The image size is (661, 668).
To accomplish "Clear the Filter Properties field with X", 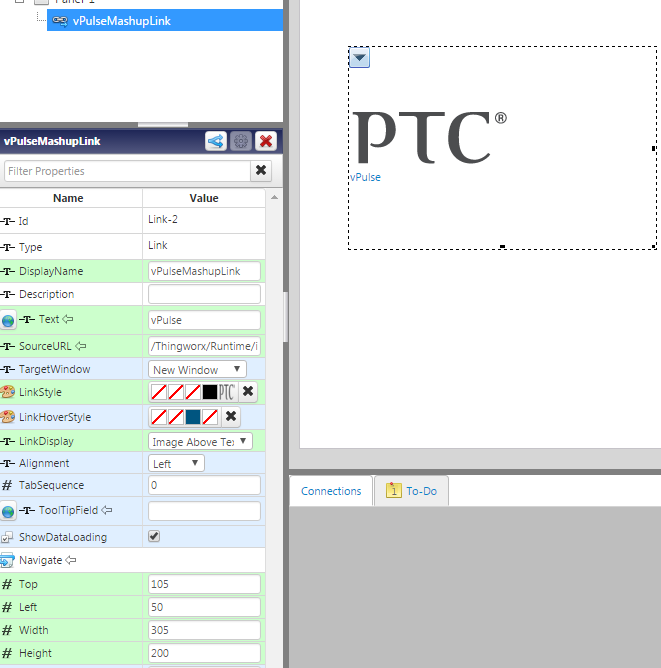I will coord(261,171).
